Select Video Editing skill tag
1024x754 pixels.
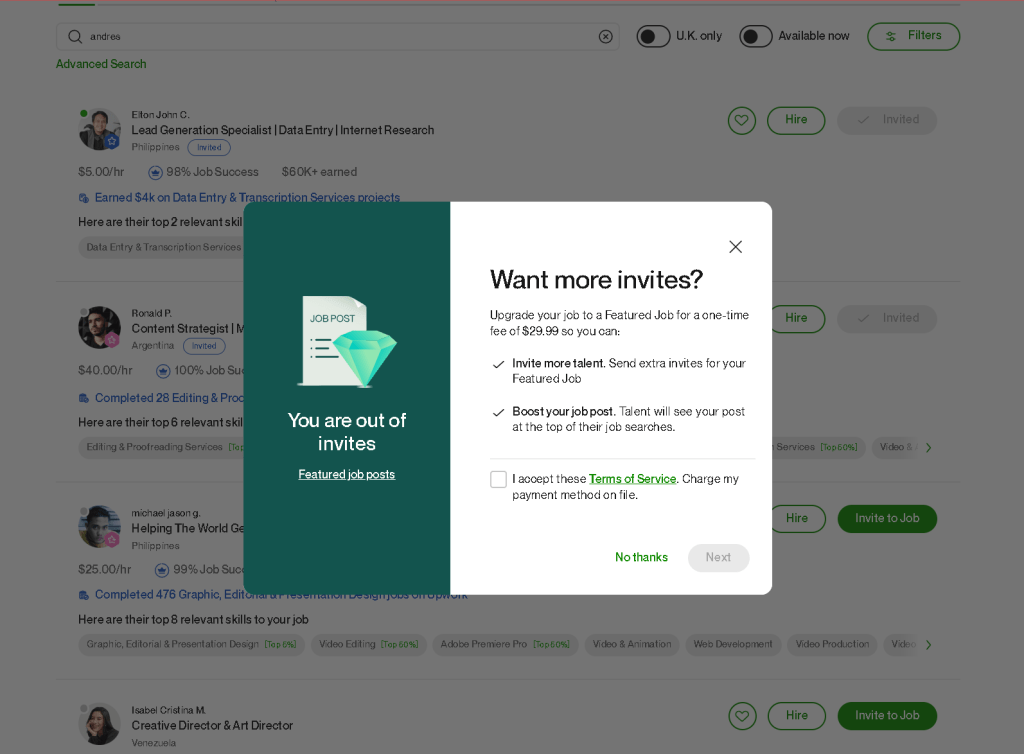click(x=369, y=644)
